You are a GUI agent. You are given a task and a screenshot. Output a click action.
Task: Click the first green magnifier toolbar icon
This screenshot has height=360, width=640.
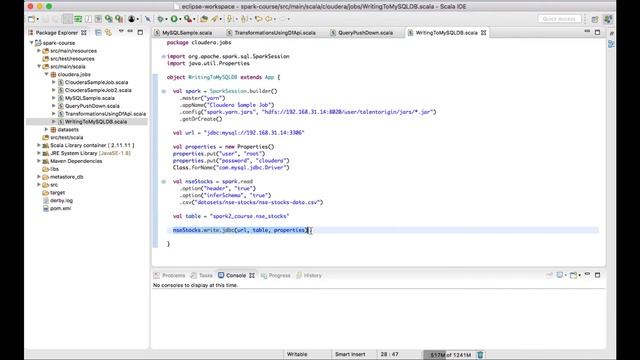click(x=109, y=19)
